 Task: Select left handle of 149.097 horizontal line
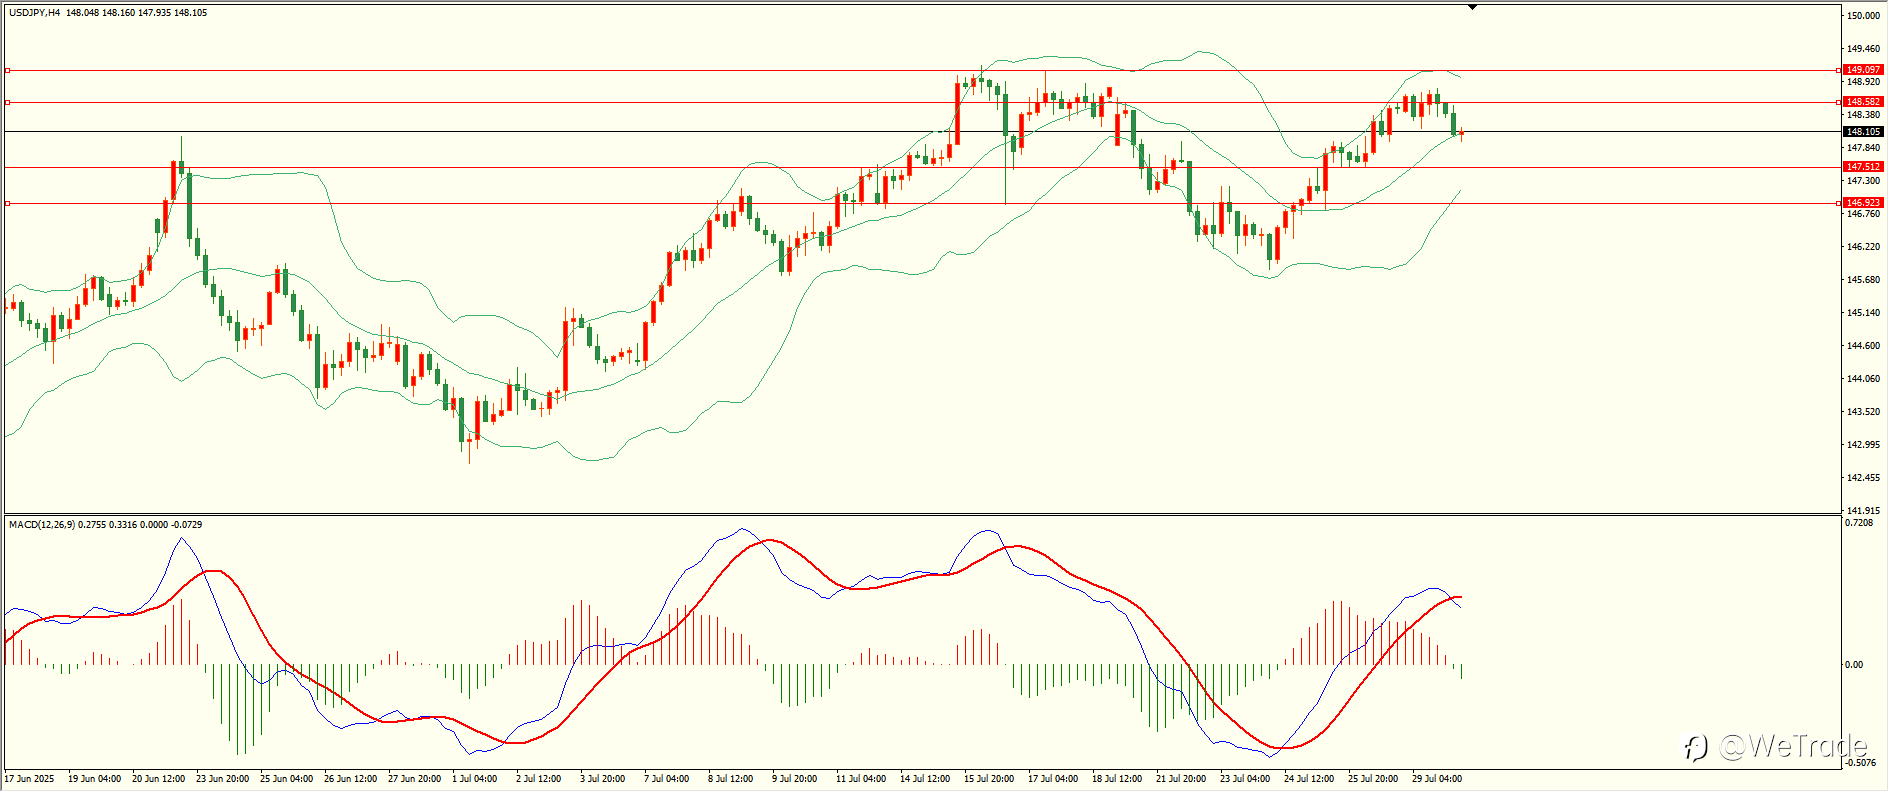(x=7, y=71)
